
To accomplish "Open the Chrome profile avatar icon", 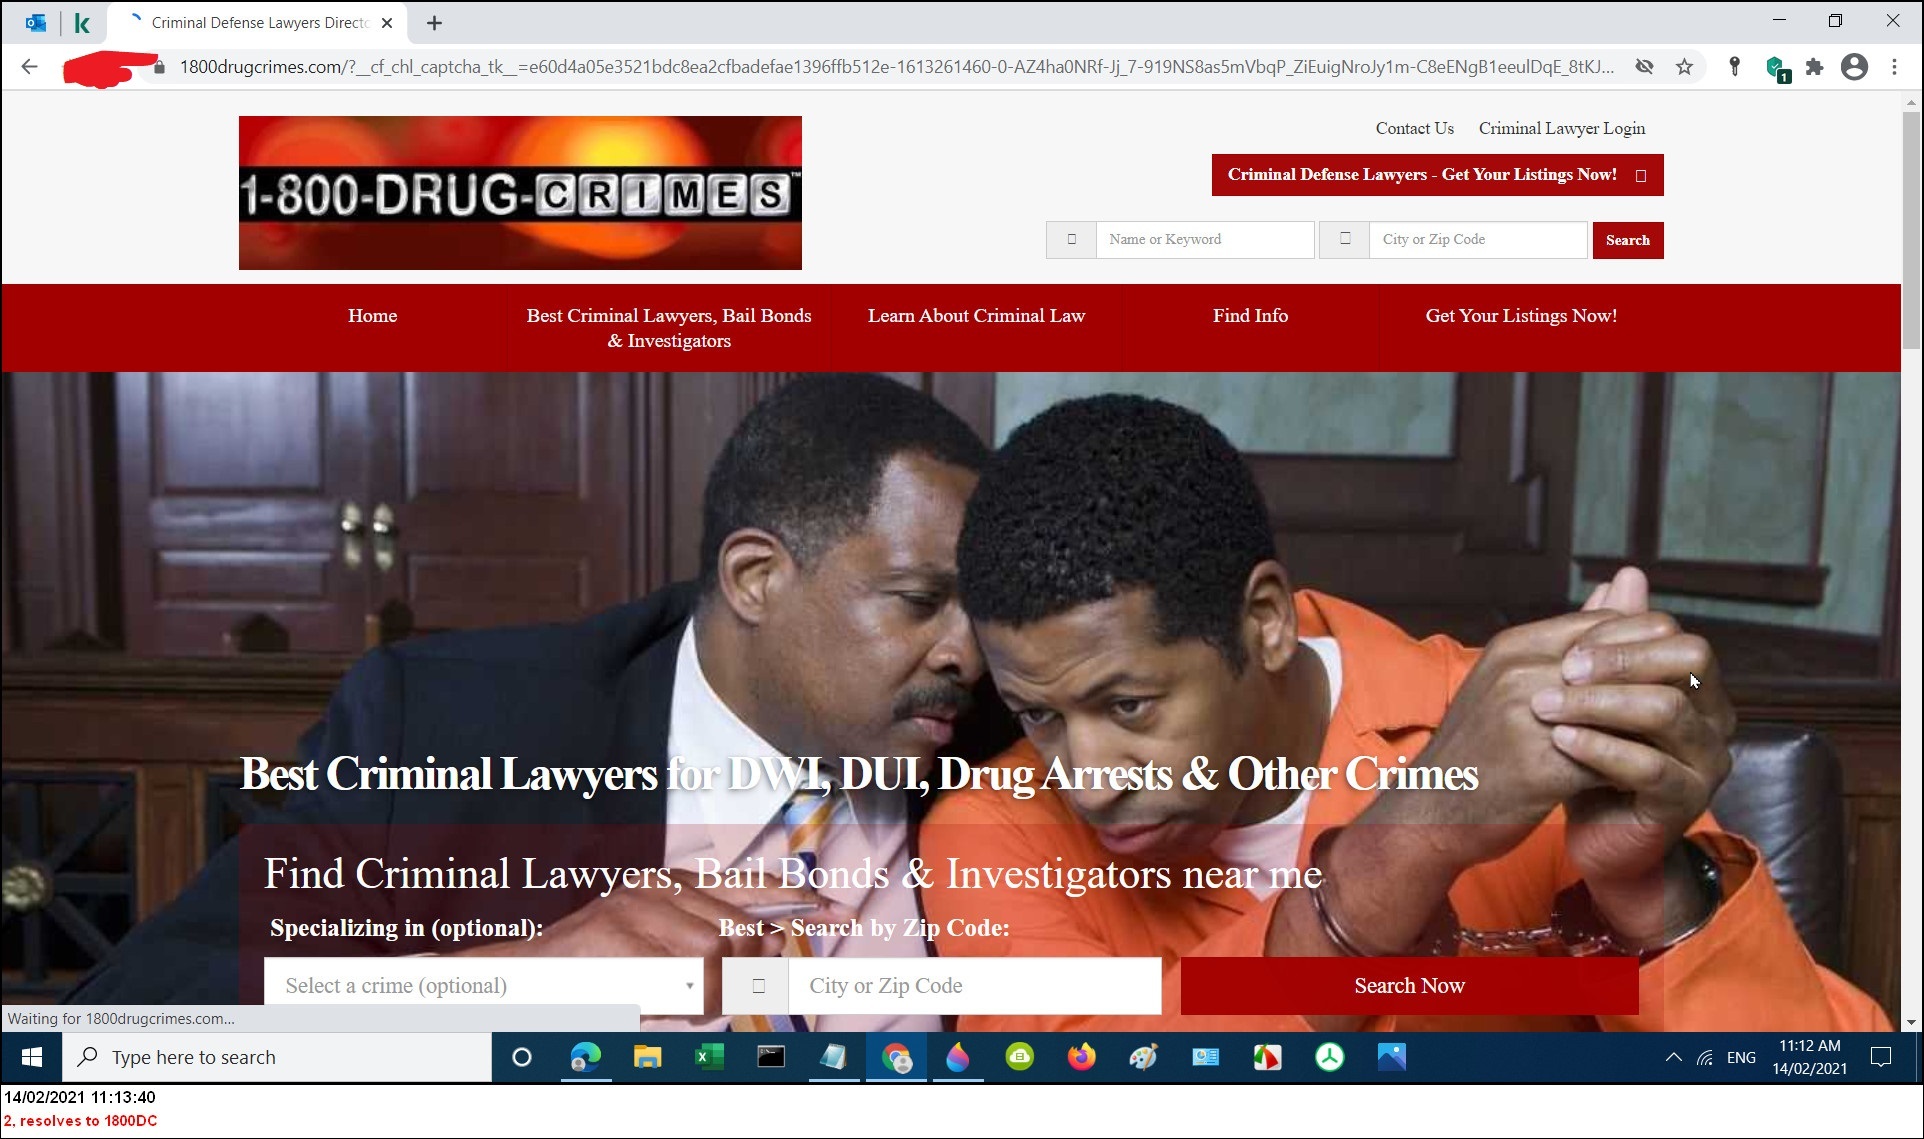I will (1854, 67).
